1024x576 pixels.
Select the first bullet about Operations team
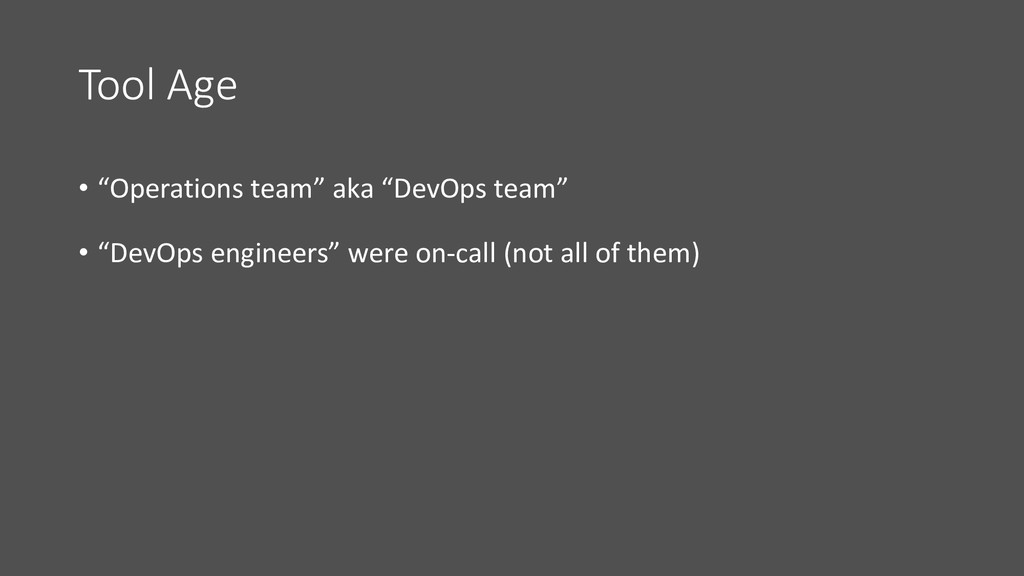(323, 189)
